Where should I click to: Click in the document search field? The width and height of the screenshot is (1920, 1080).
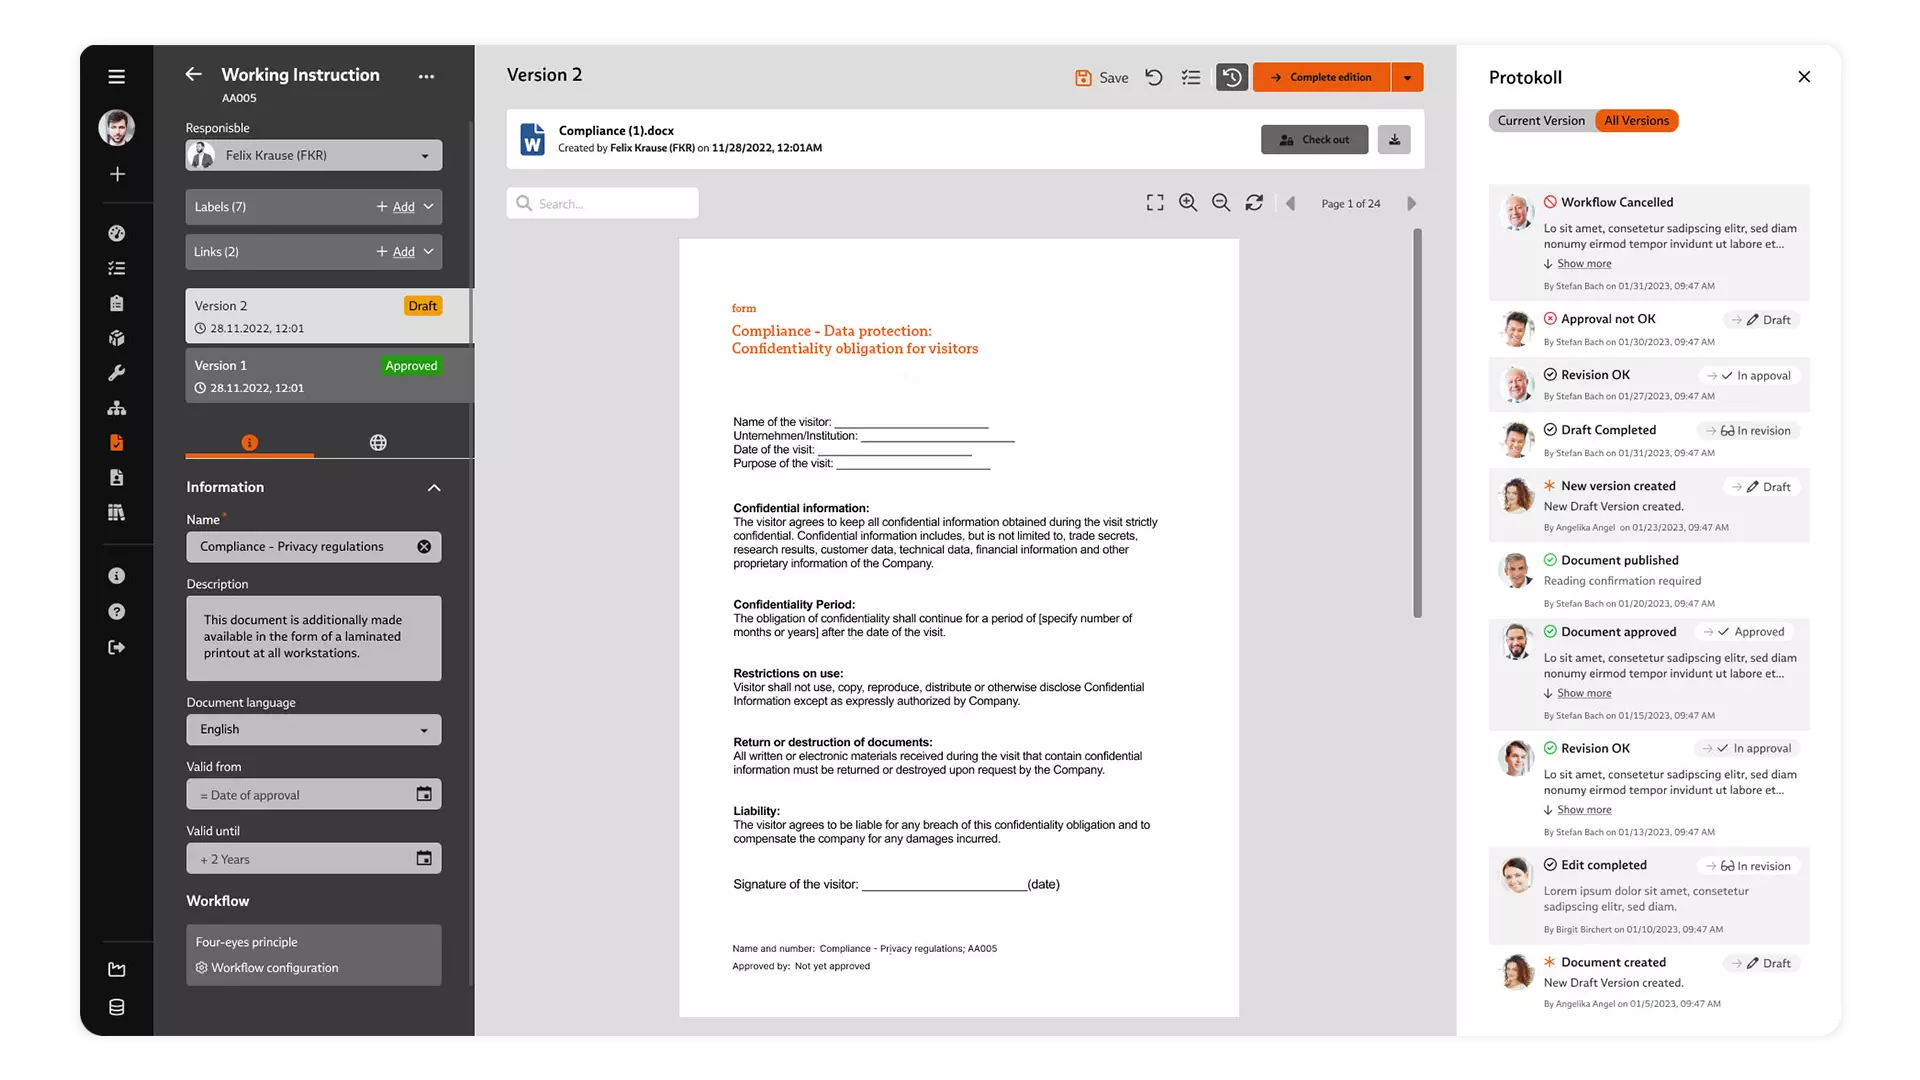click(x=602, y=203)
